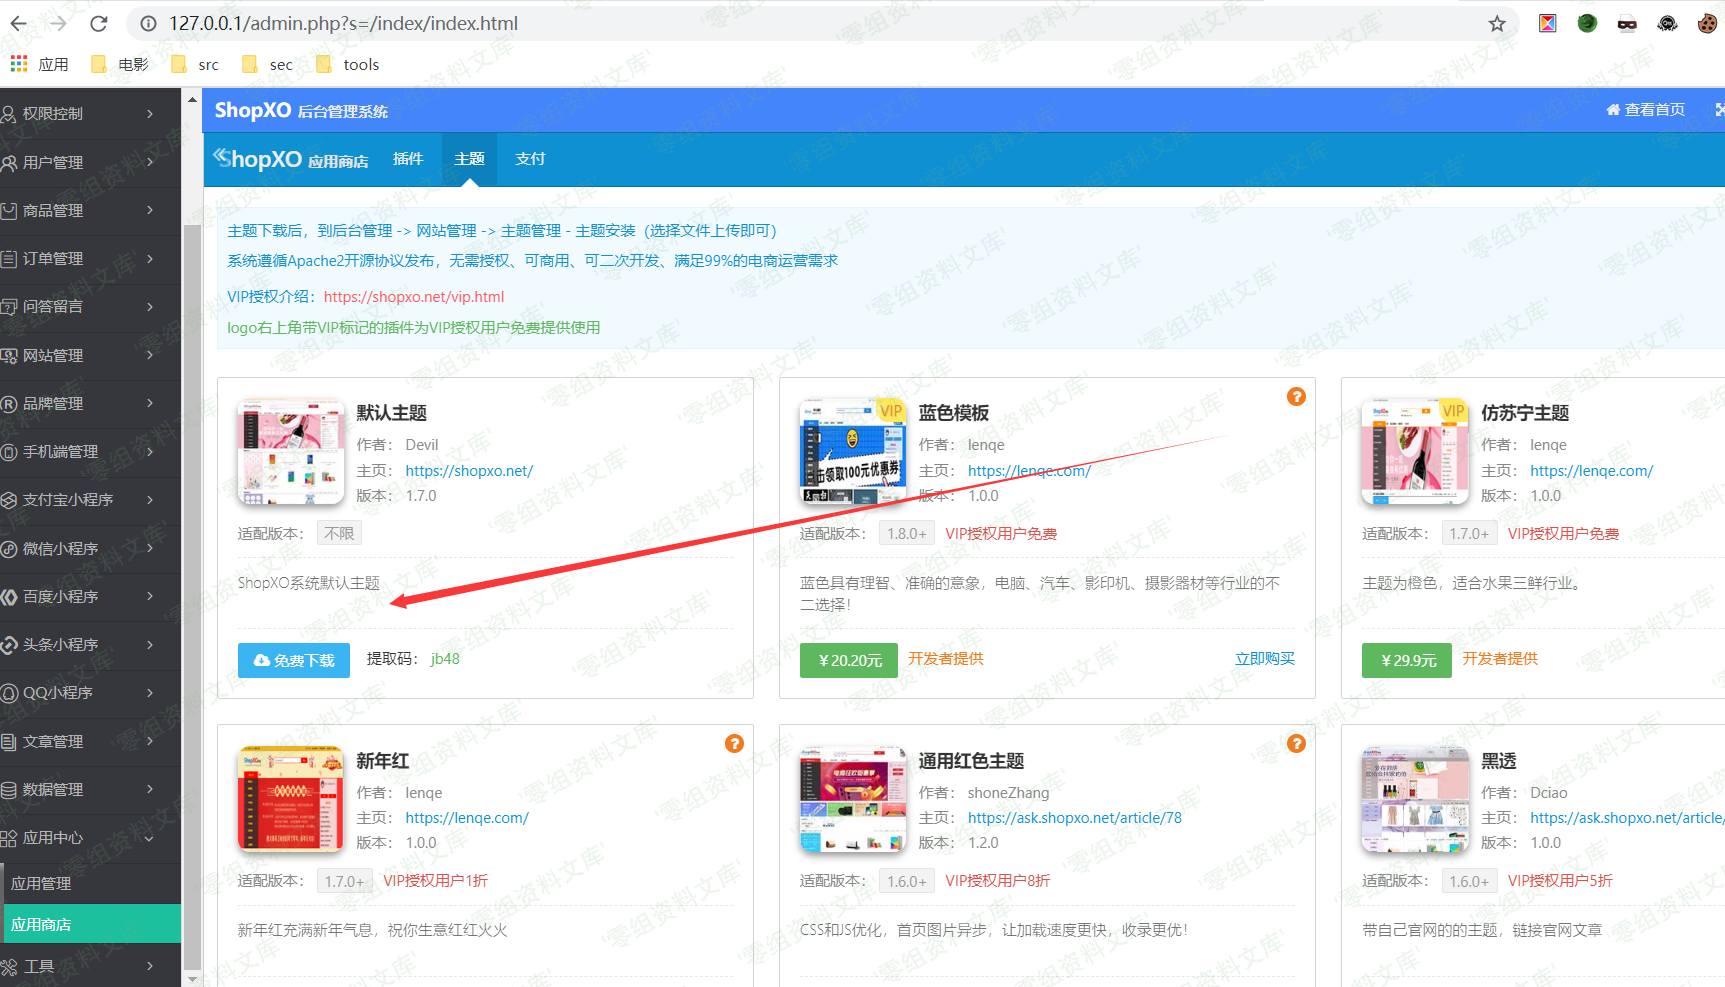
Task: Click the 默认主题 preview thumbnail
Action: pyautogui.click(x=291, y=452)
